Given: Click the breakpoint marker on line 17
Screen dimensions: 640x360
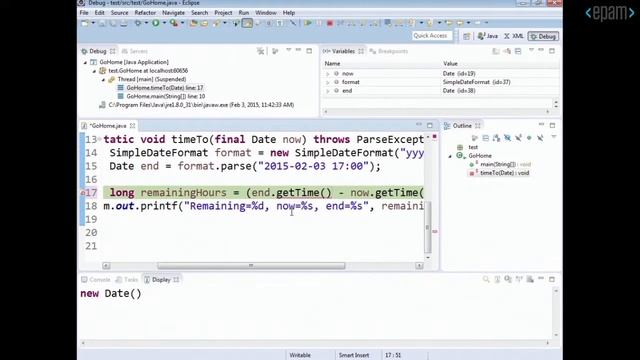Looking at the screenshot, I should point(82,193).
